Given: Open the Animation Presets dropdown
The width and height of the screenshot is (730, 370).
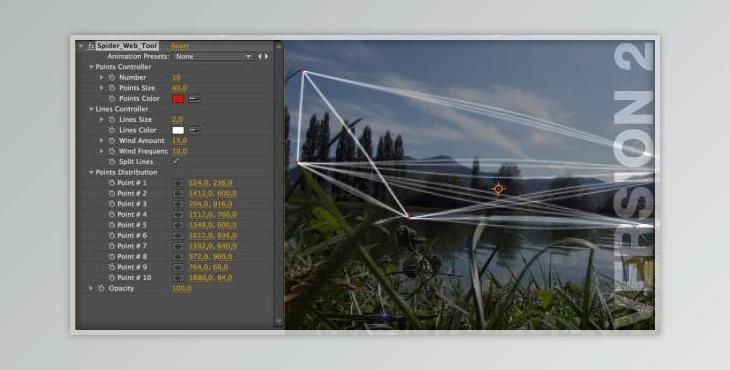Looking at the screenshot, I should point(213,56).
